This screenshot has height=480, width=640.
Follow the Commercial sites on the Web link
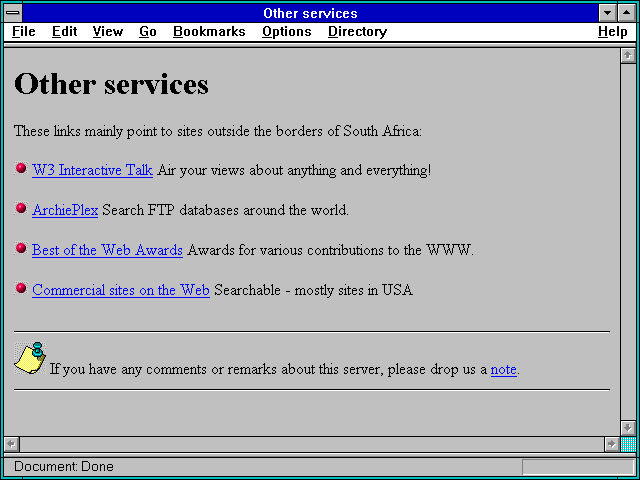coord(121,290)
